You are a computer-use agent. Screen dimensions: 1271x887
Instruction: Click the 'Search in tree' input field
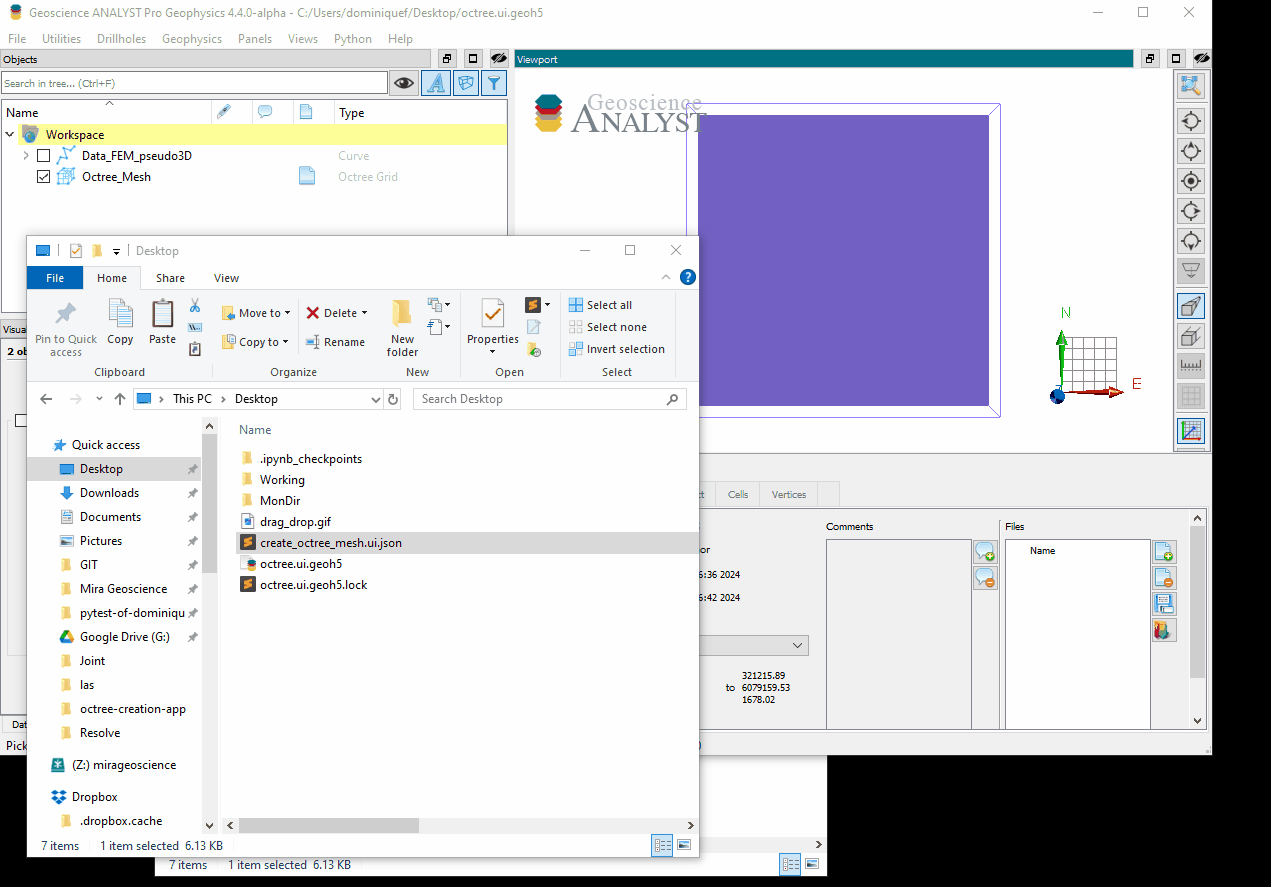[194, 83]
